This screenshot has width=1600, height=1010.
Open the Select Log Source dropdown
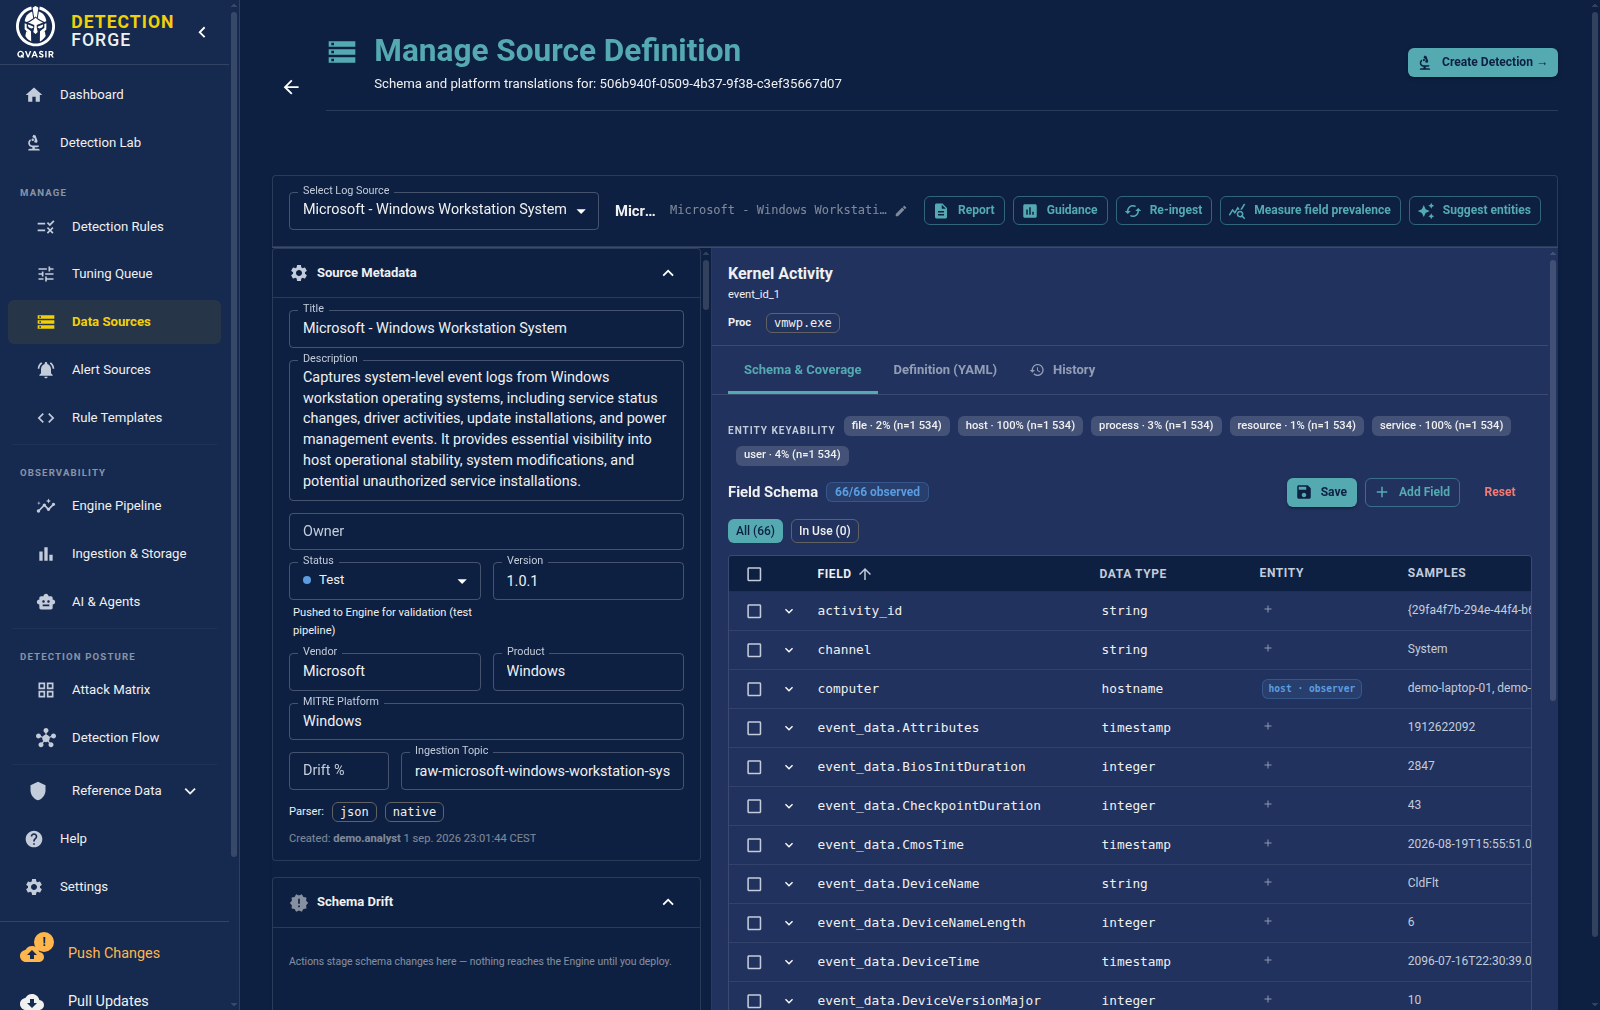click(444, 210)
